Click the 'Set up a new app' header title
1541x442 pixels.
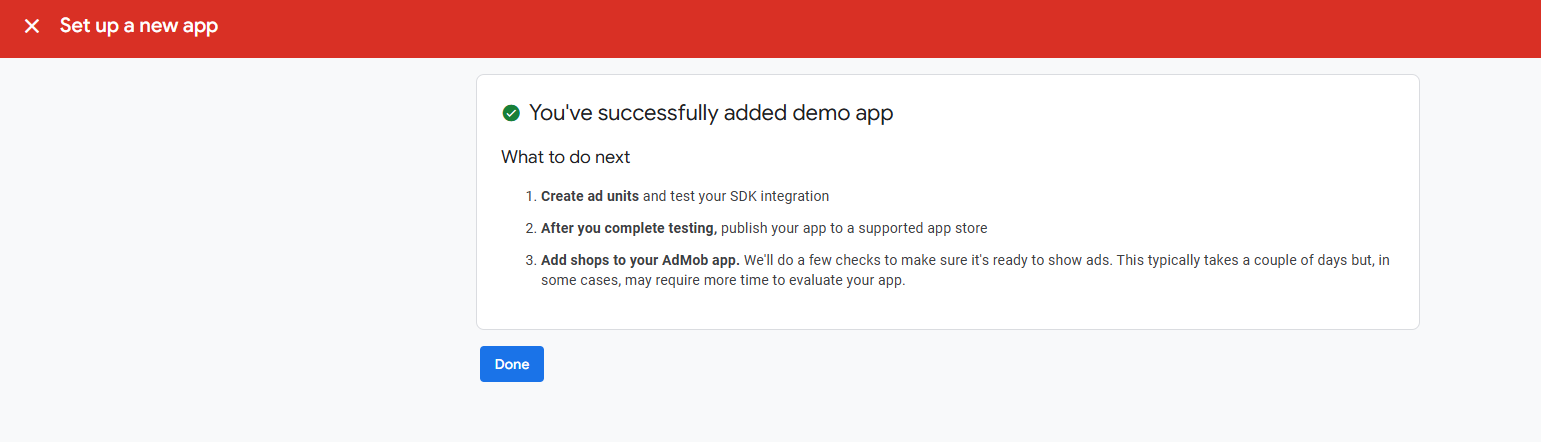(x=139, y=26)
